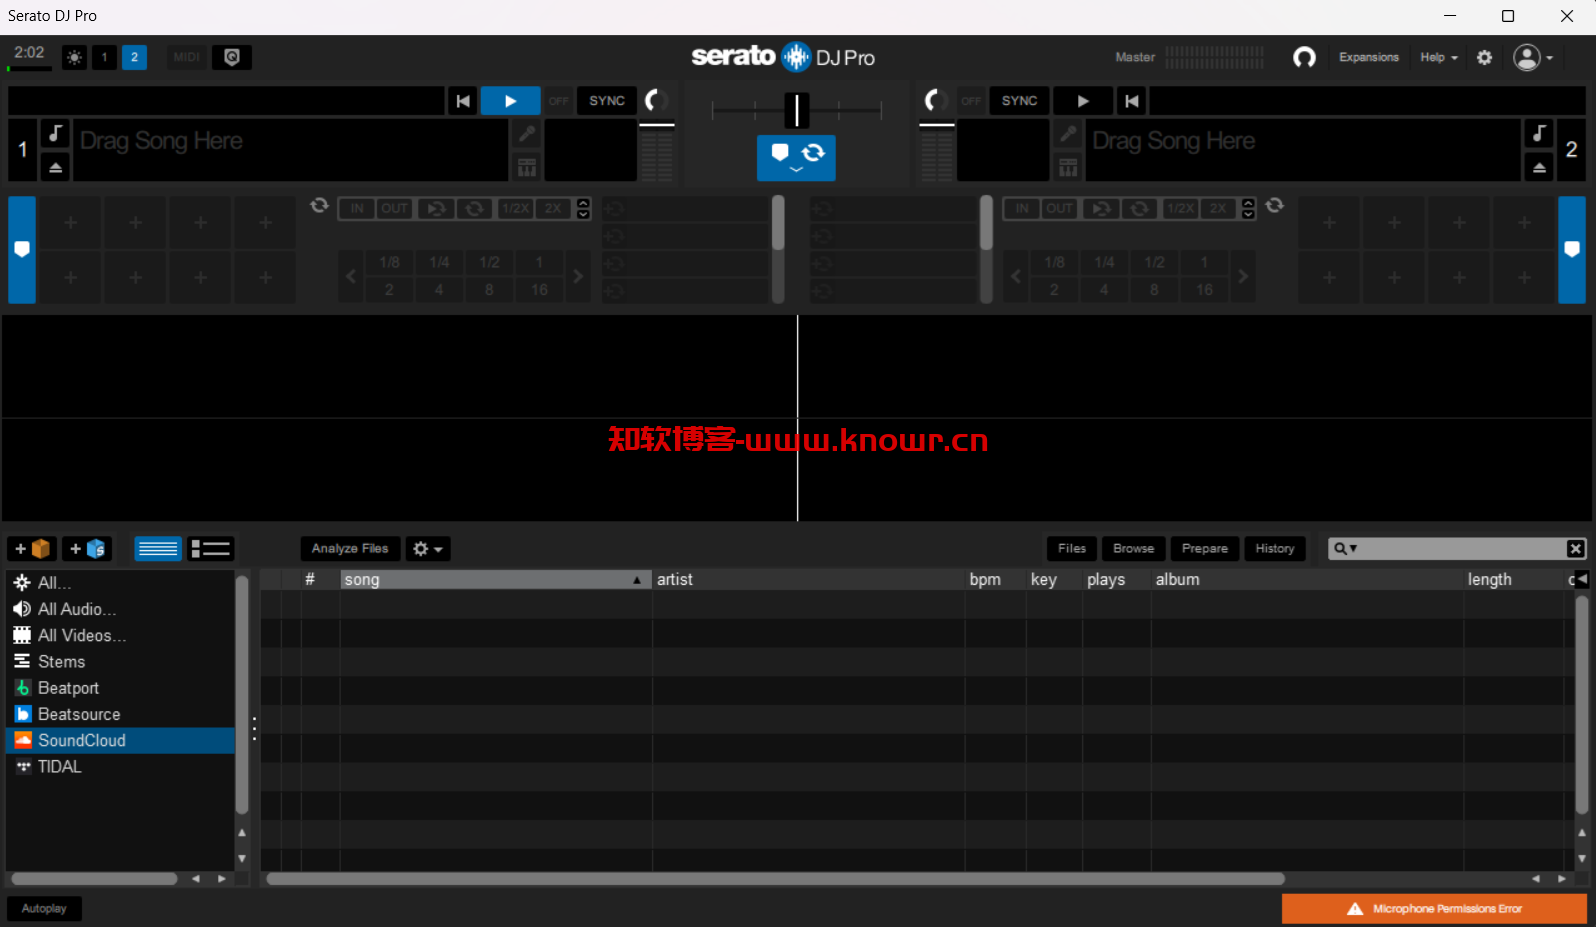This screenshot has height=927, width=1596.
Task: Toggle deck 2 auto loop icon
Action: click(1275, 205)
